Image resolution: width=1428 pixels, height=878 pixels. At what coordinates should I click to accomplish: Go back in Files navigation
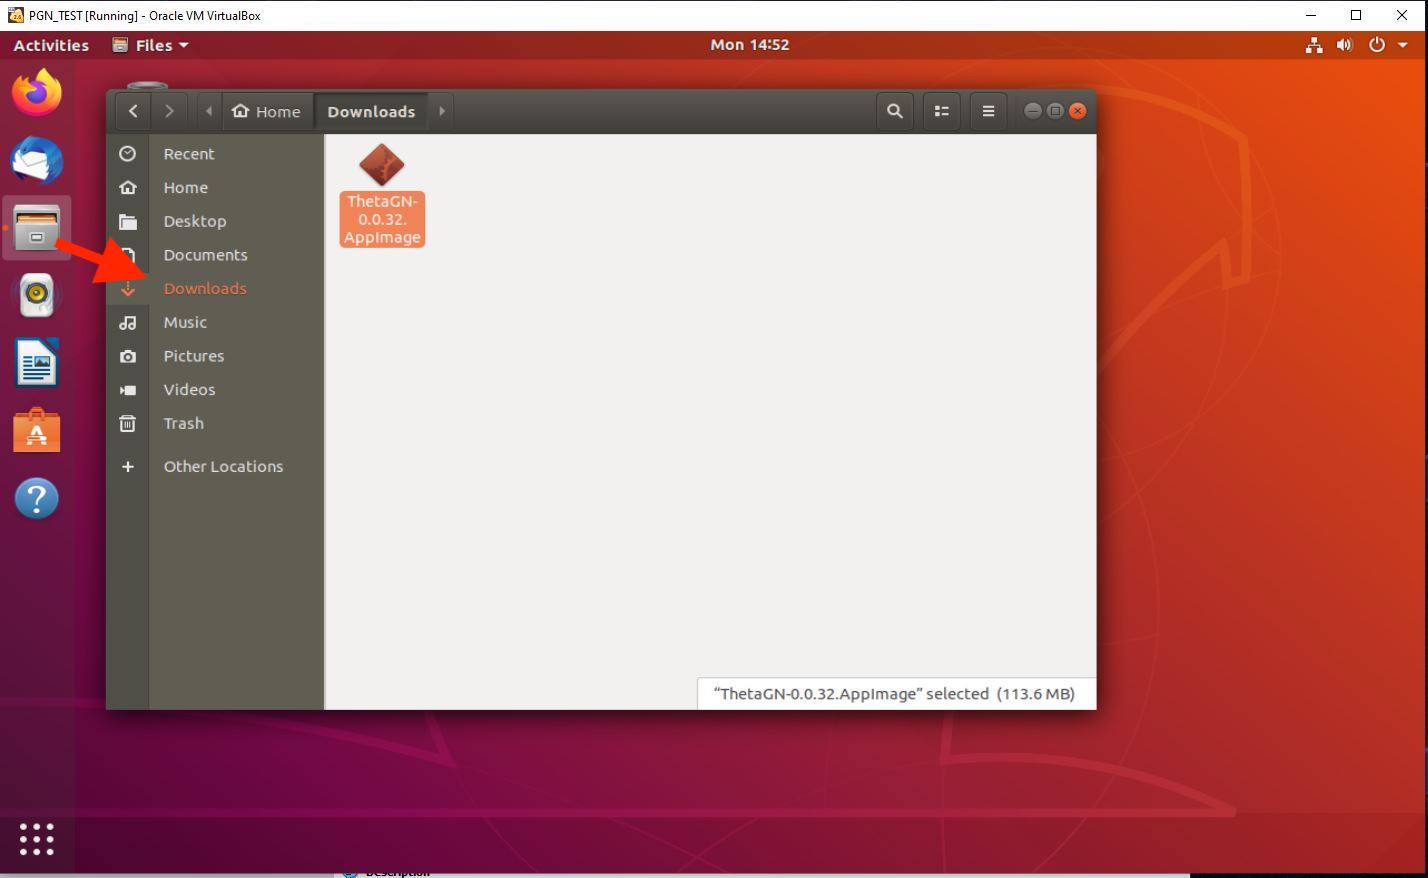pos(133,111)
